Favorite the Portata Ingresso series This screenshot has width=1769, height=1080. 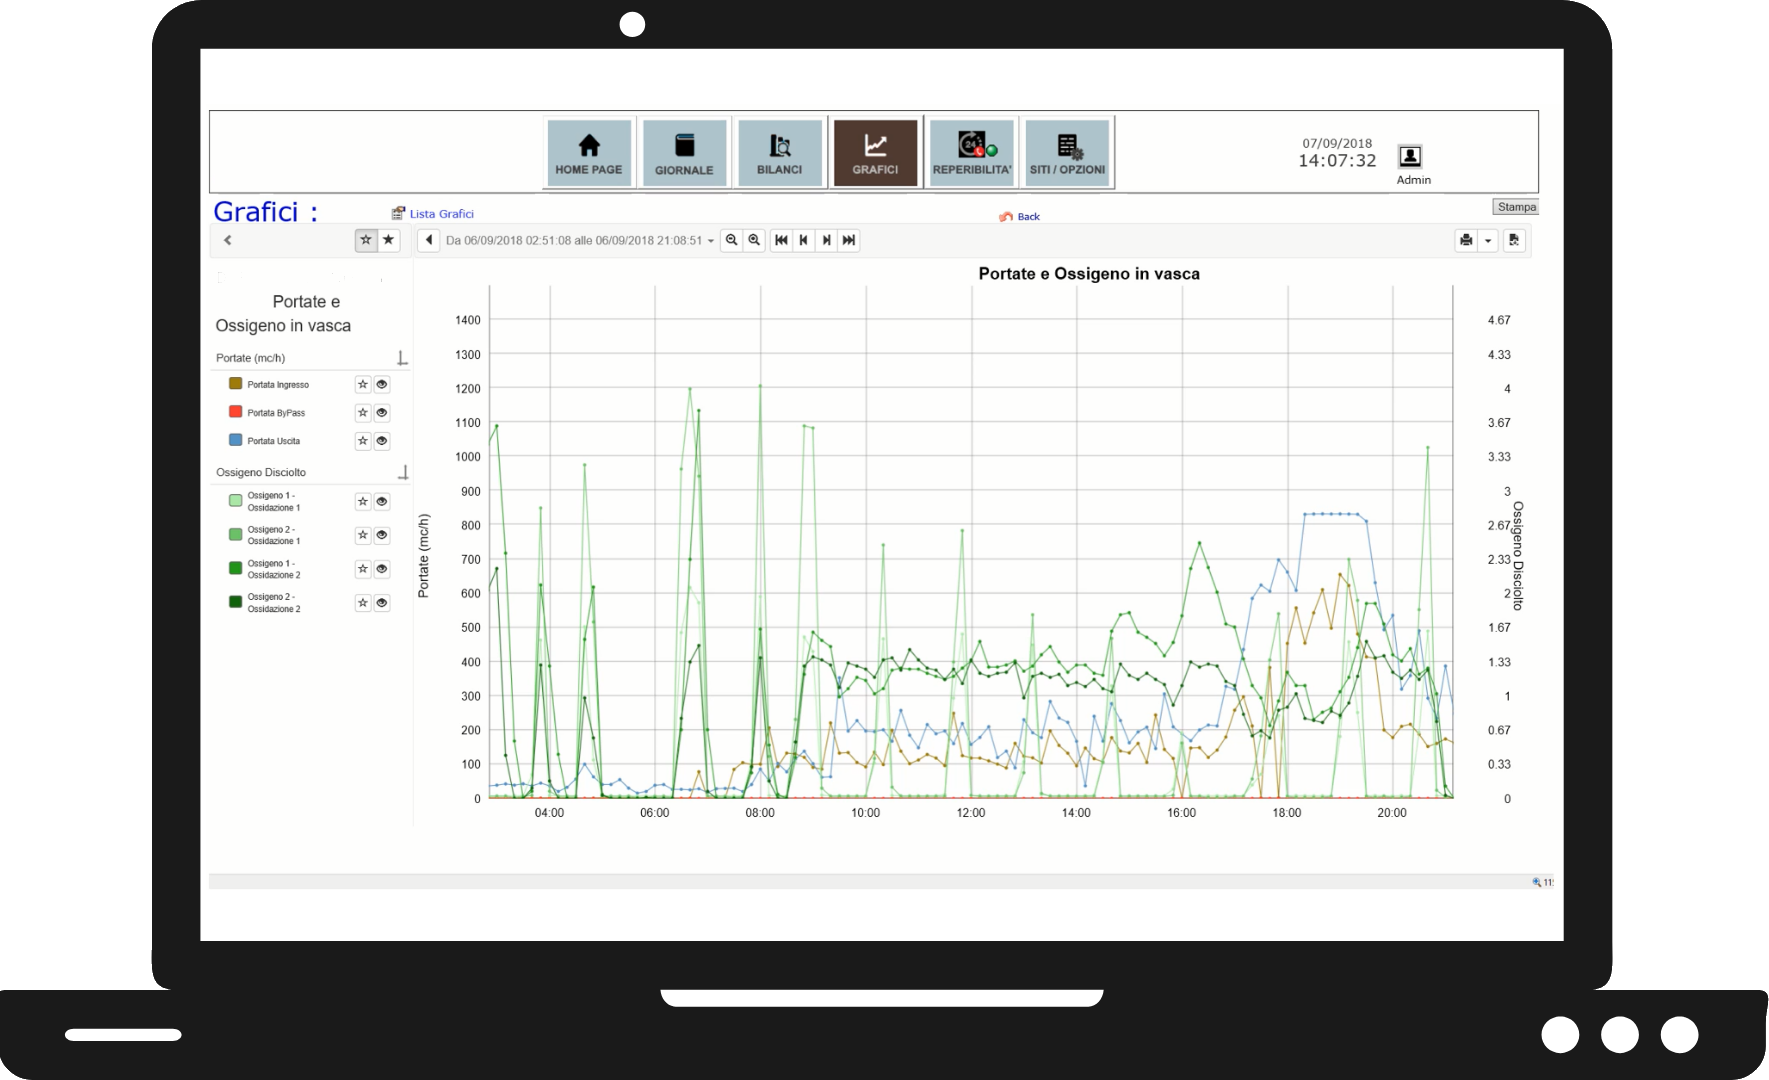click(363, 384)
